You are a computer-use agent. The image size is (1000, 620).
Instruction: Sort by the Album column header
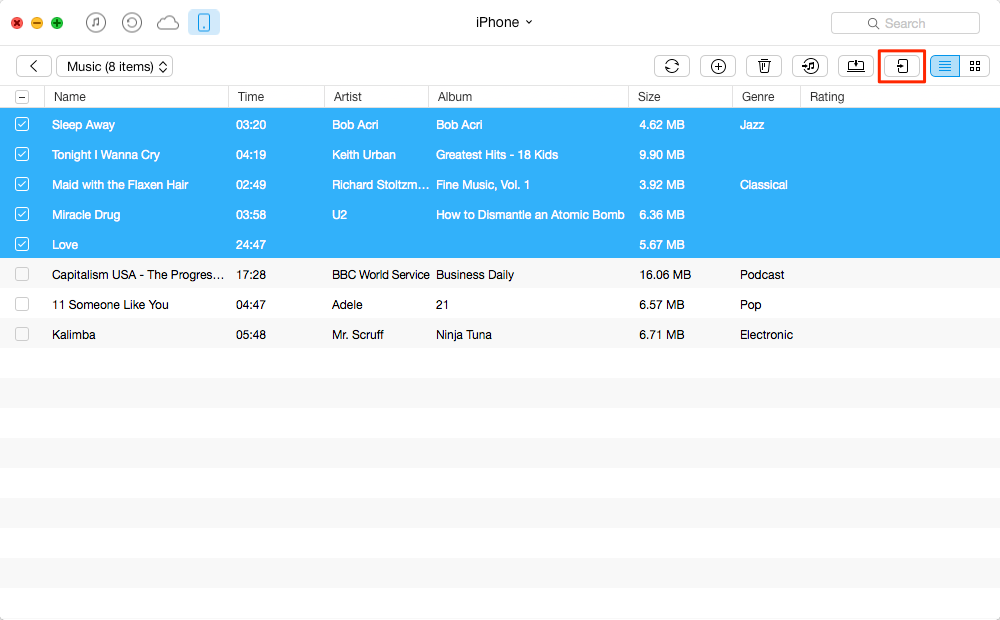pos(528,97)
